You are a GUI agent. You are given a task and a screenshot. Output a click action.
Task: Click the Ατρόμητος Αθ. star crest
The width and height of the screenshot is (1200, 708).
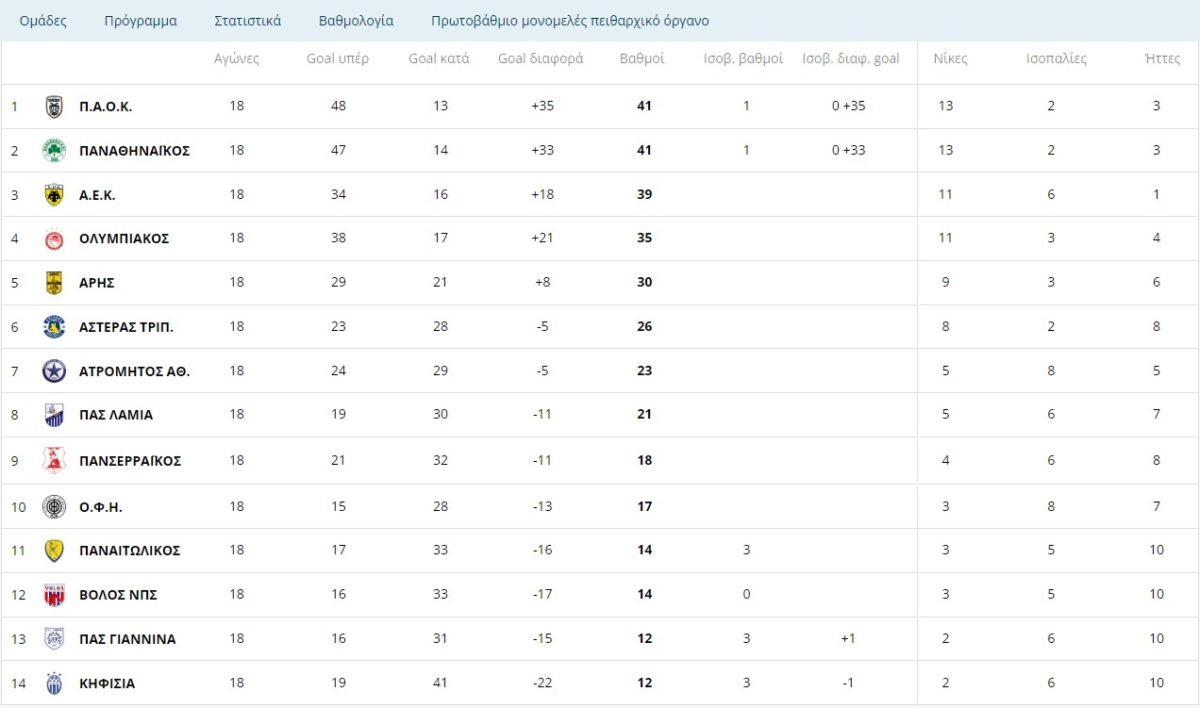[x=54, y=371]
